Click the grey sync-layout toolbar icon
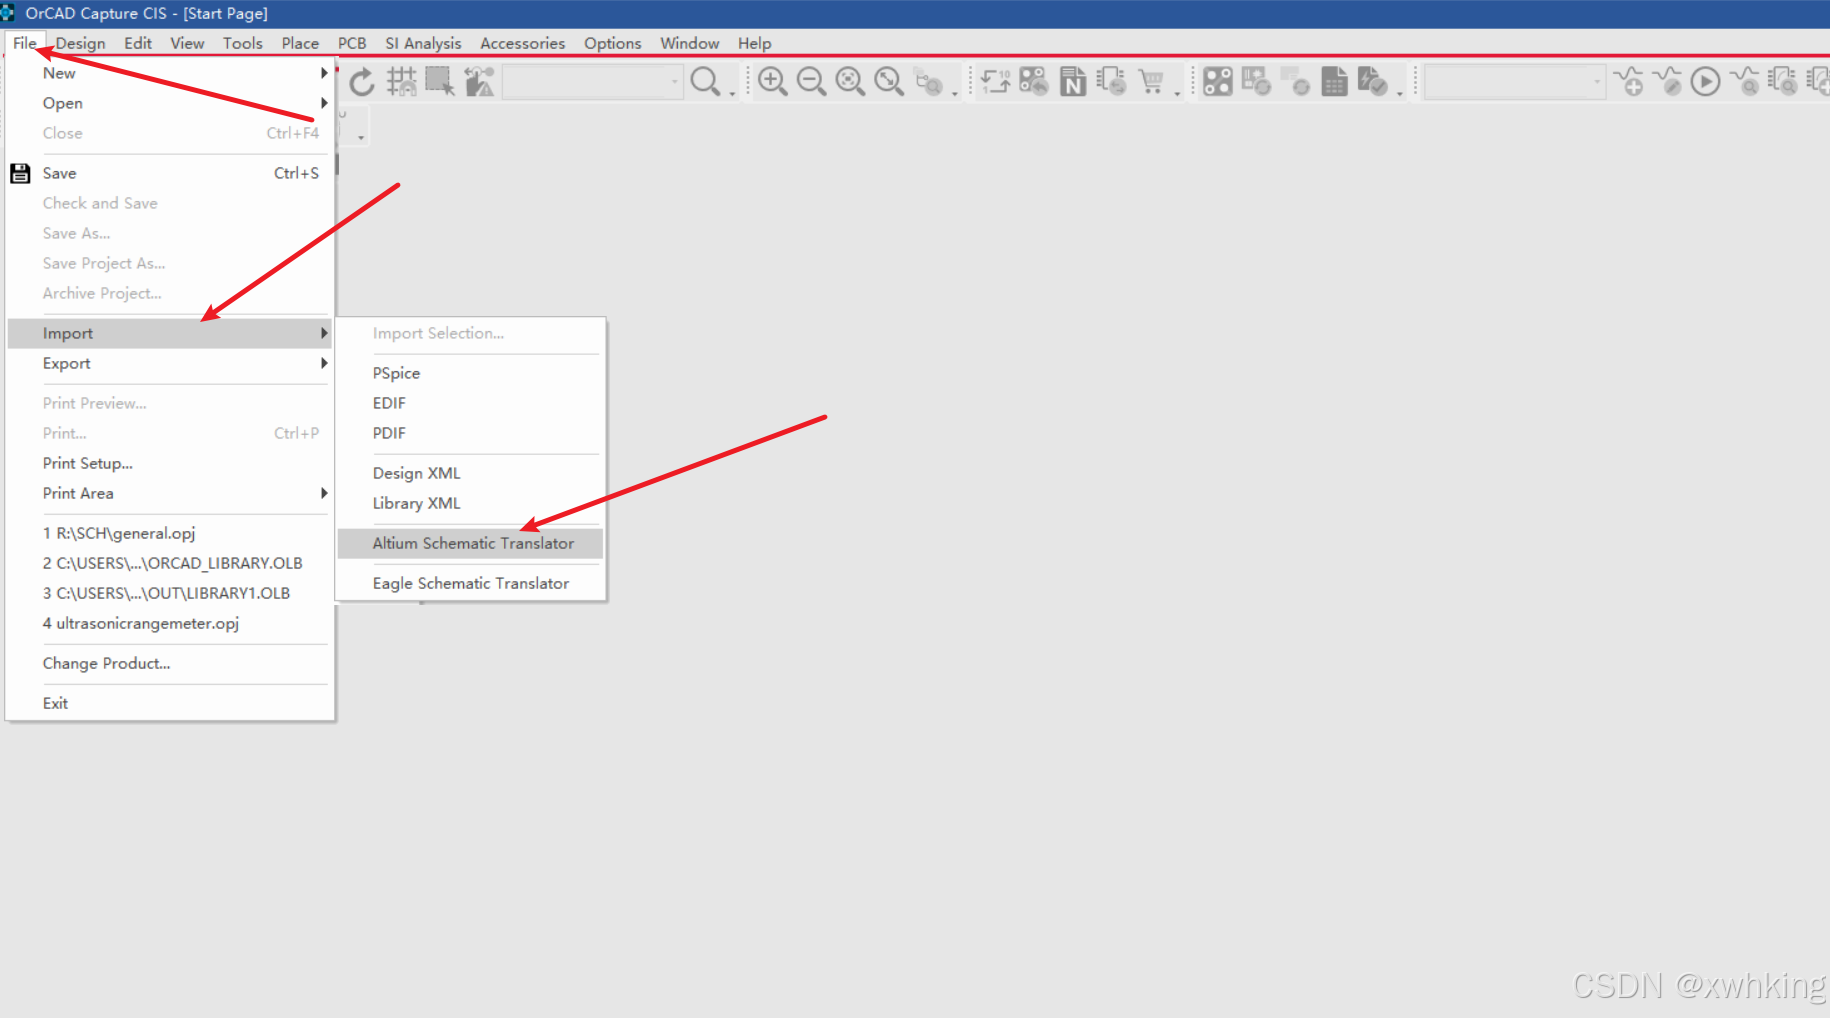The height and width of the screenshot is (1018, 1830). tap(1295, 81)
